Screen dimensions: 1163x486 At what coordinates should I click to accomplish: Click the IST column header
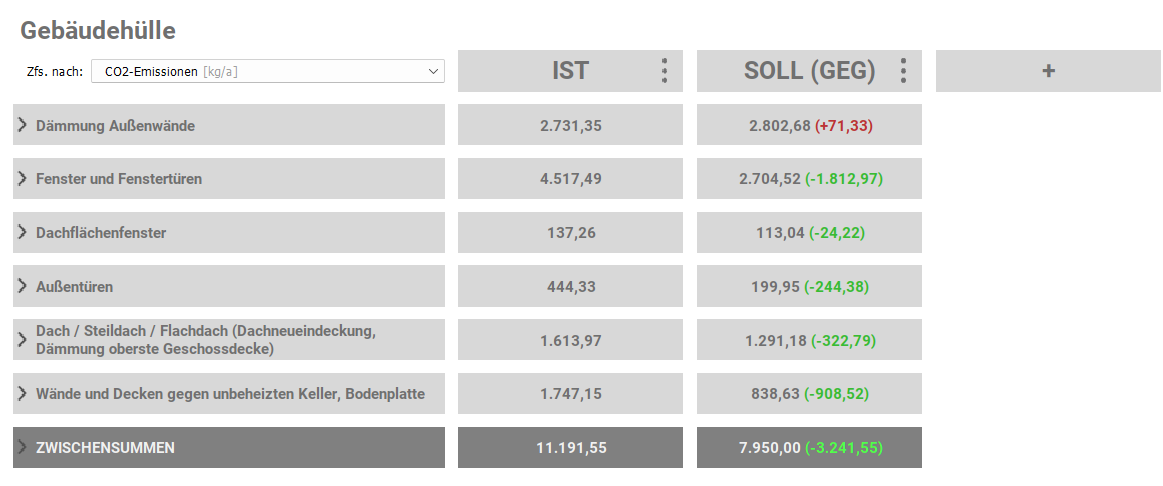click(x=570, y=71)
